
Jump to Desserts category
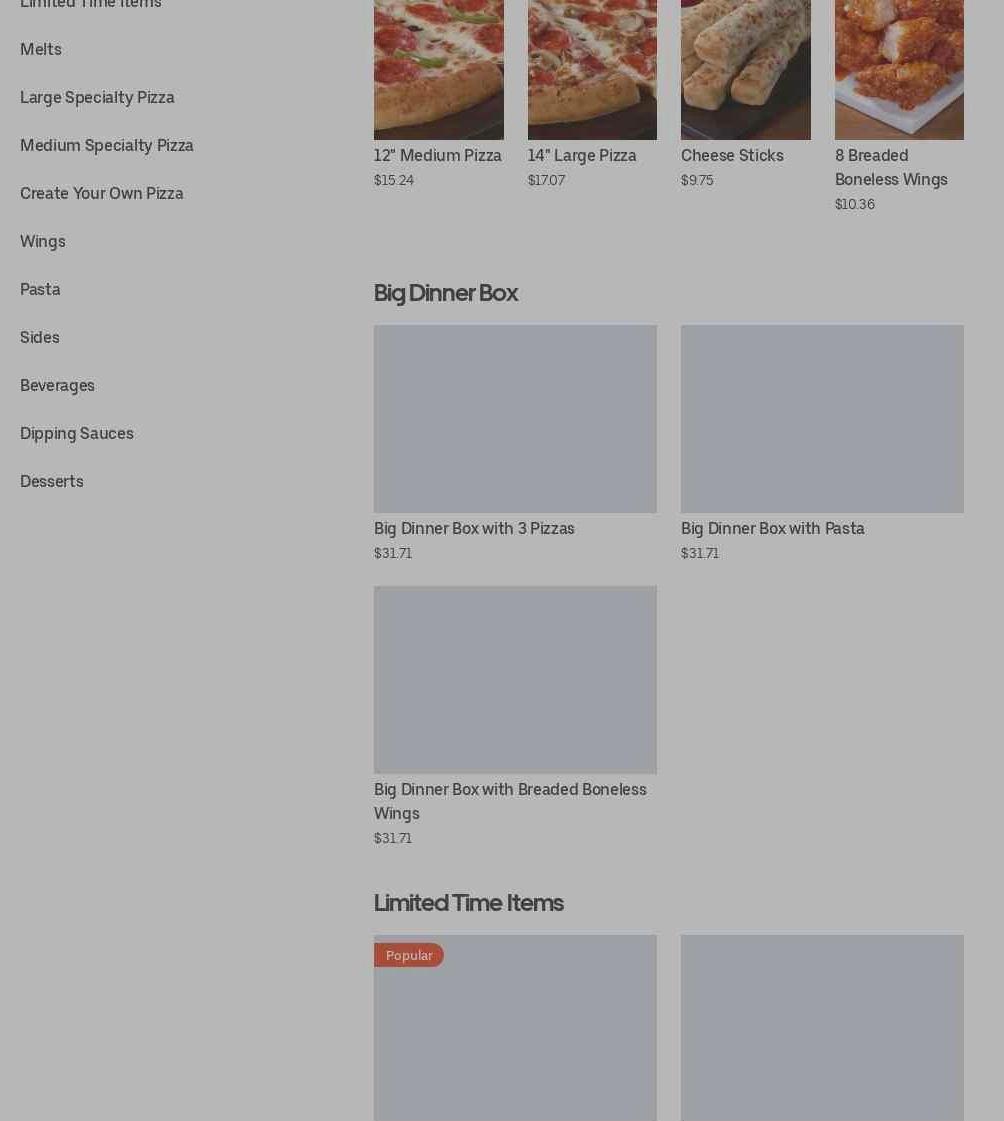point(51,481)
